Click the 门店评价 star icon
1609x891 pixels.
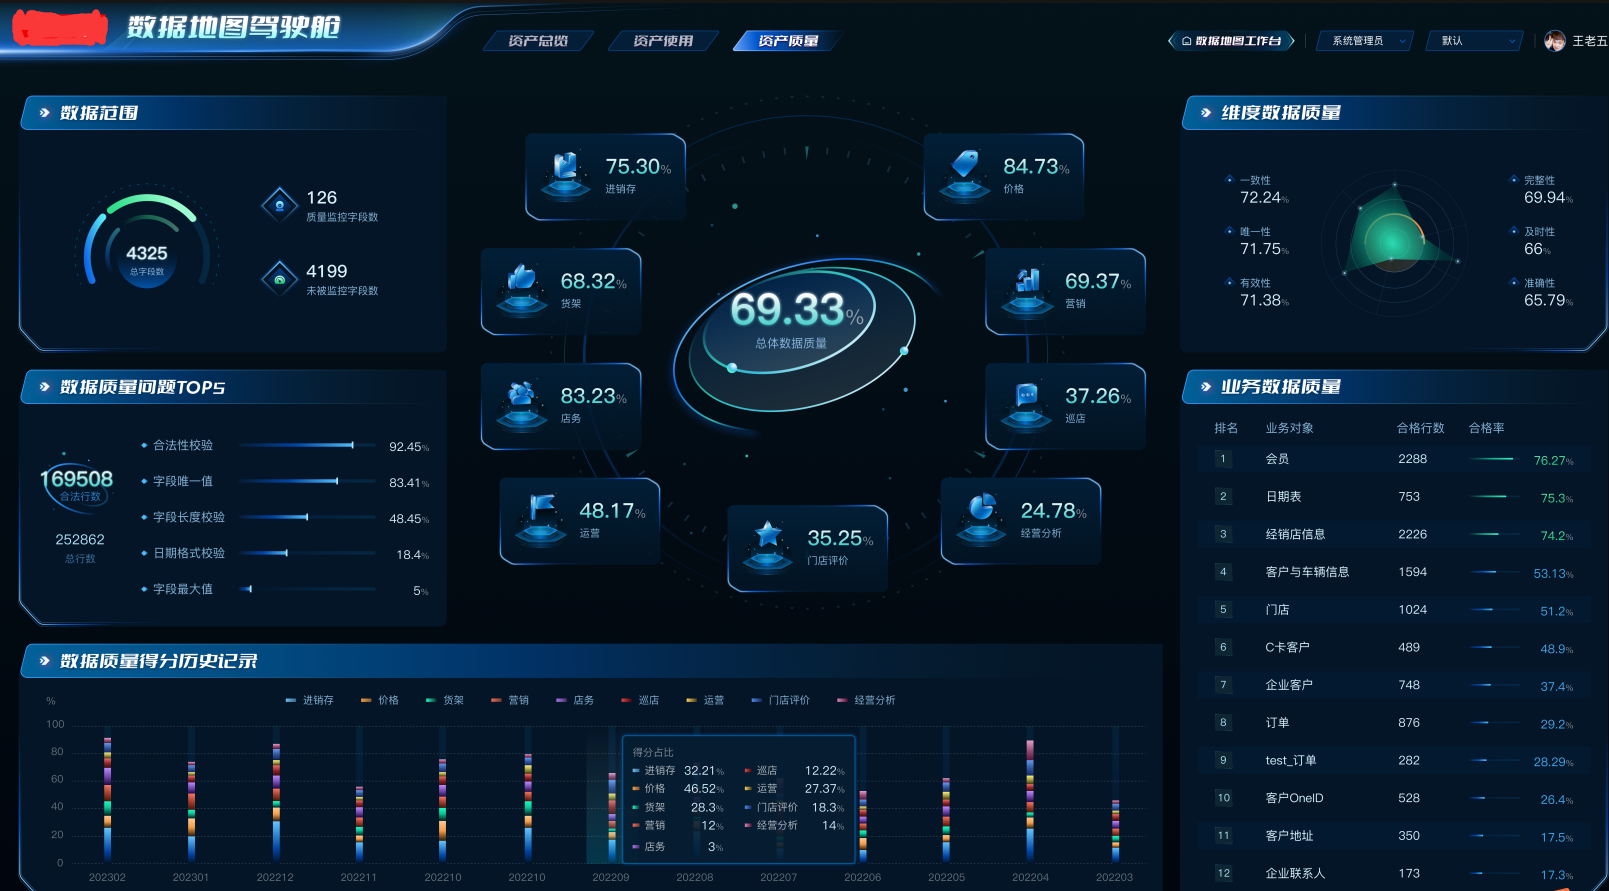pos(768,546)
